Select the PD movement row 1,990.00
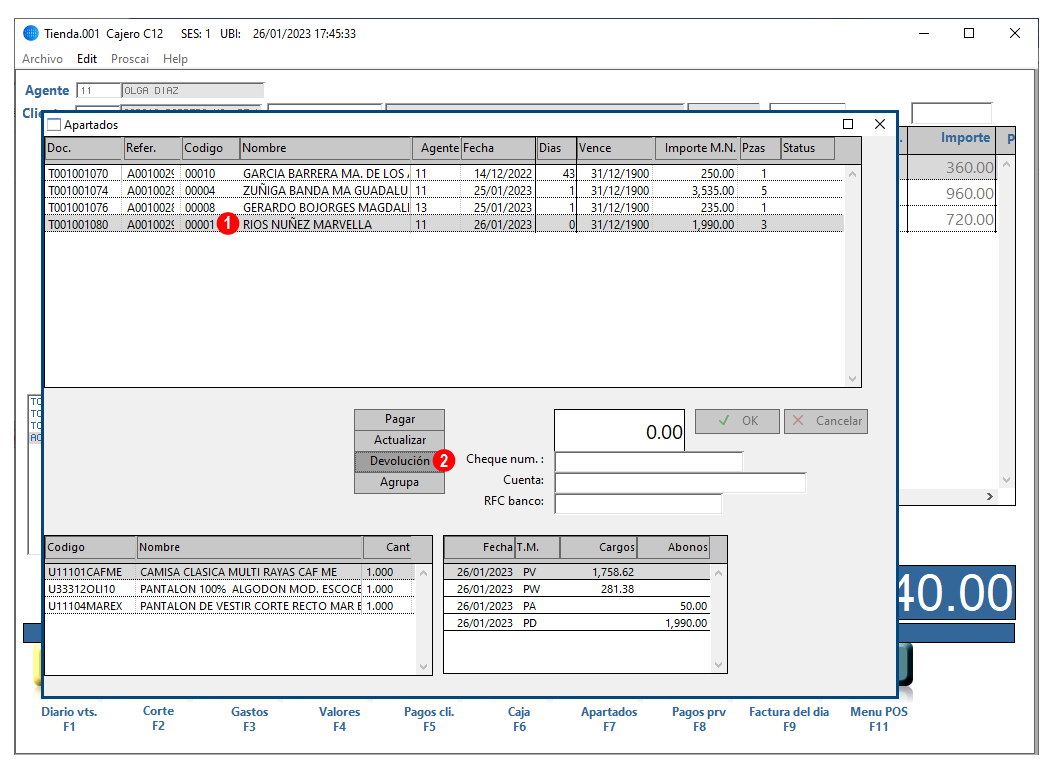The width and height of the screenshot is (1047, 765). pos(577,623)
